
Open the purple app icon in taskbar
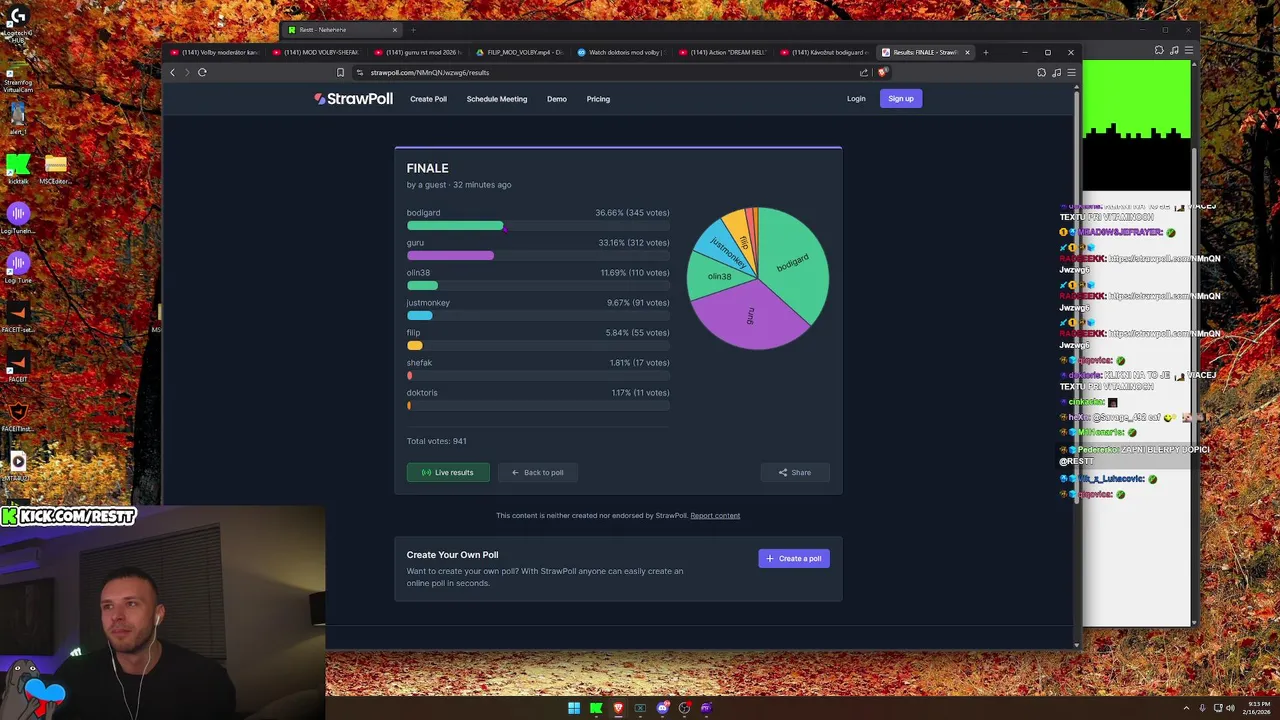point(706,708)
